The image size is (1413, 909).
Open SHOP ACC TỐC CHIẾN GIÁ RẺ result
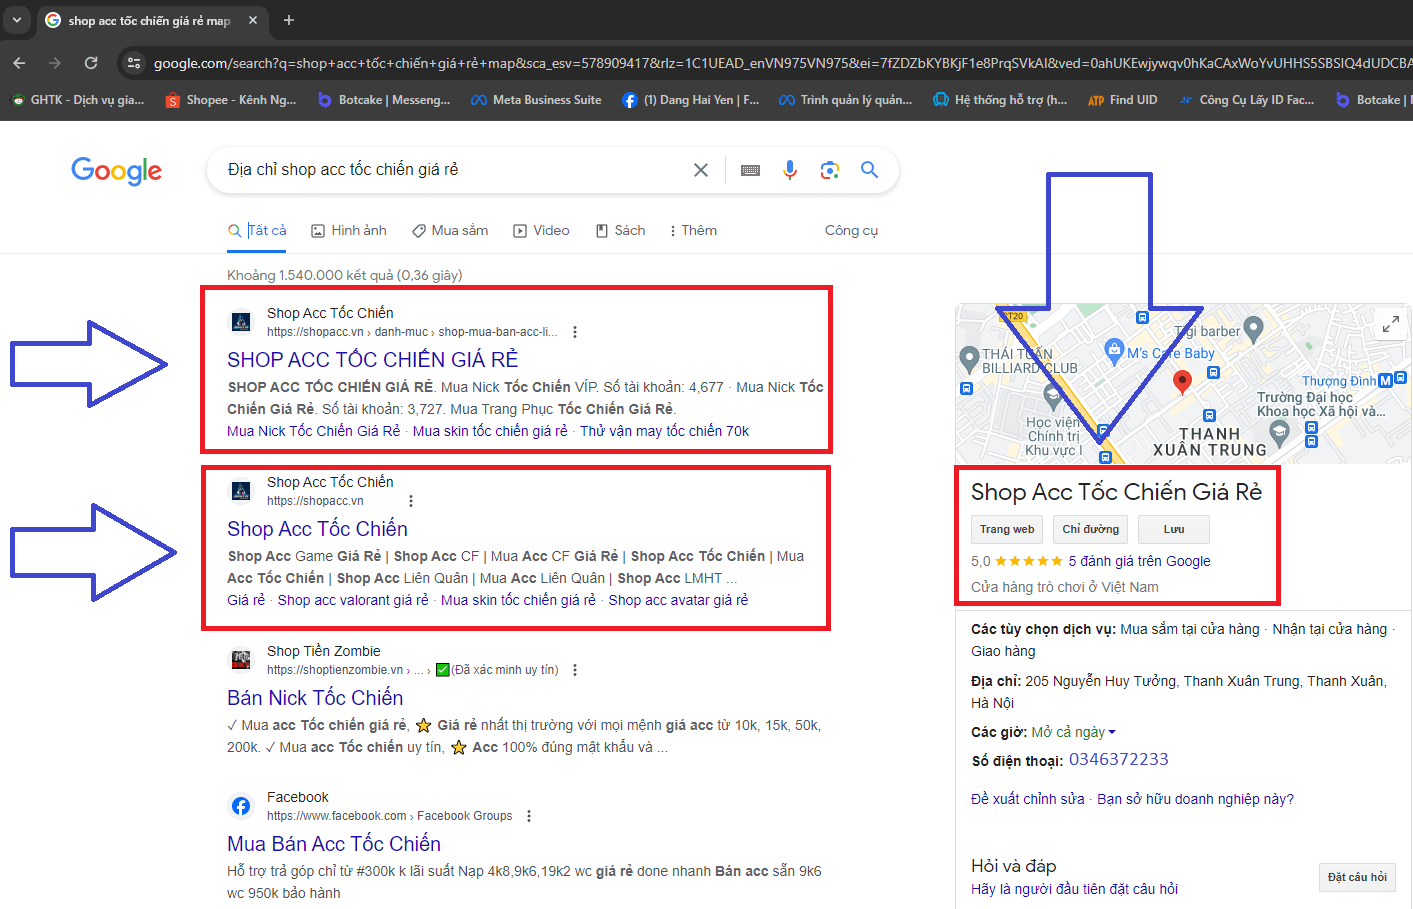click(372, 359)
